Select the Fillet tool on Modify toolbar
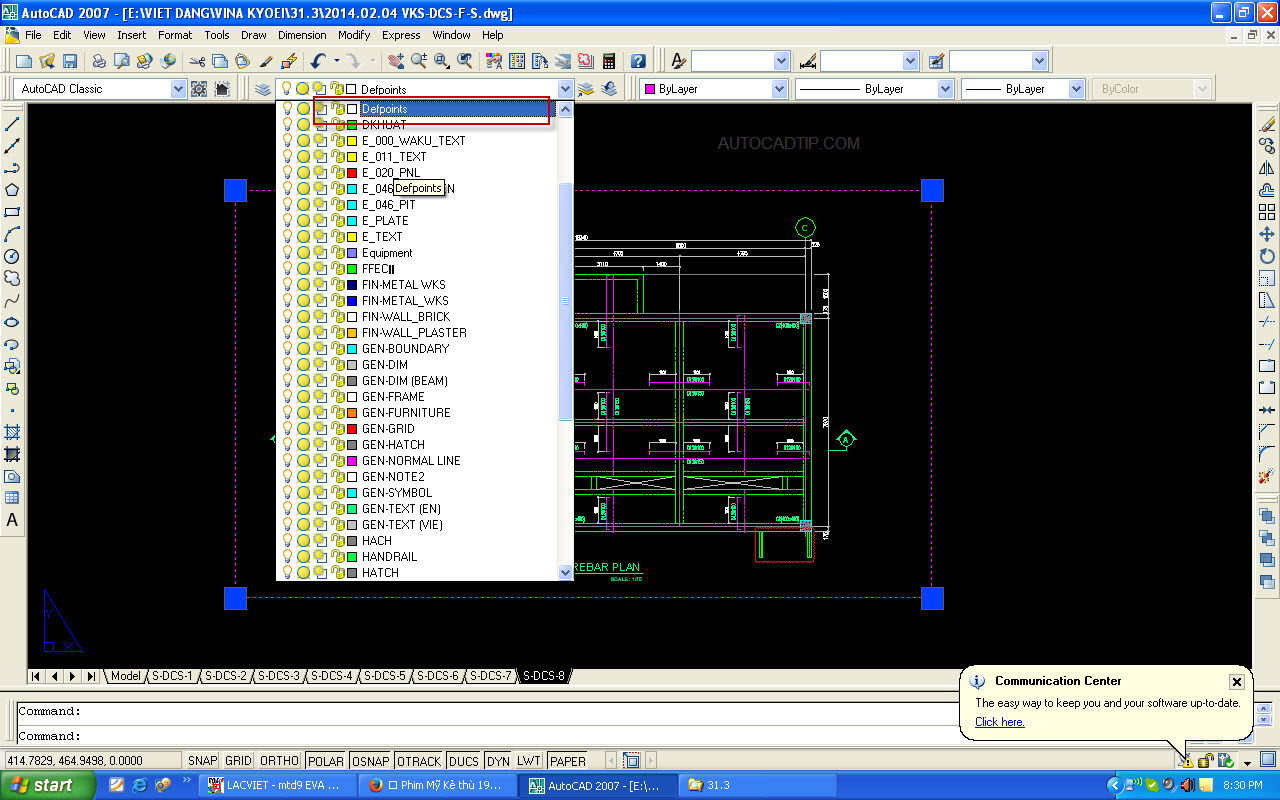The image size is (1280, 800). tap(1266, 452)
